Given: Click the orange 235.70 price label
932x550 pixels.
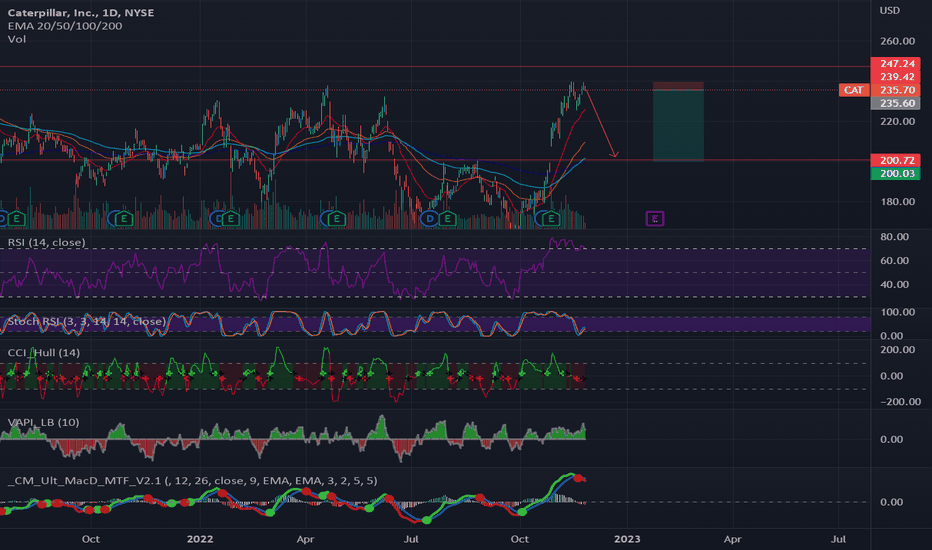Looking at the screenshot, I should (x=896, y=90).
